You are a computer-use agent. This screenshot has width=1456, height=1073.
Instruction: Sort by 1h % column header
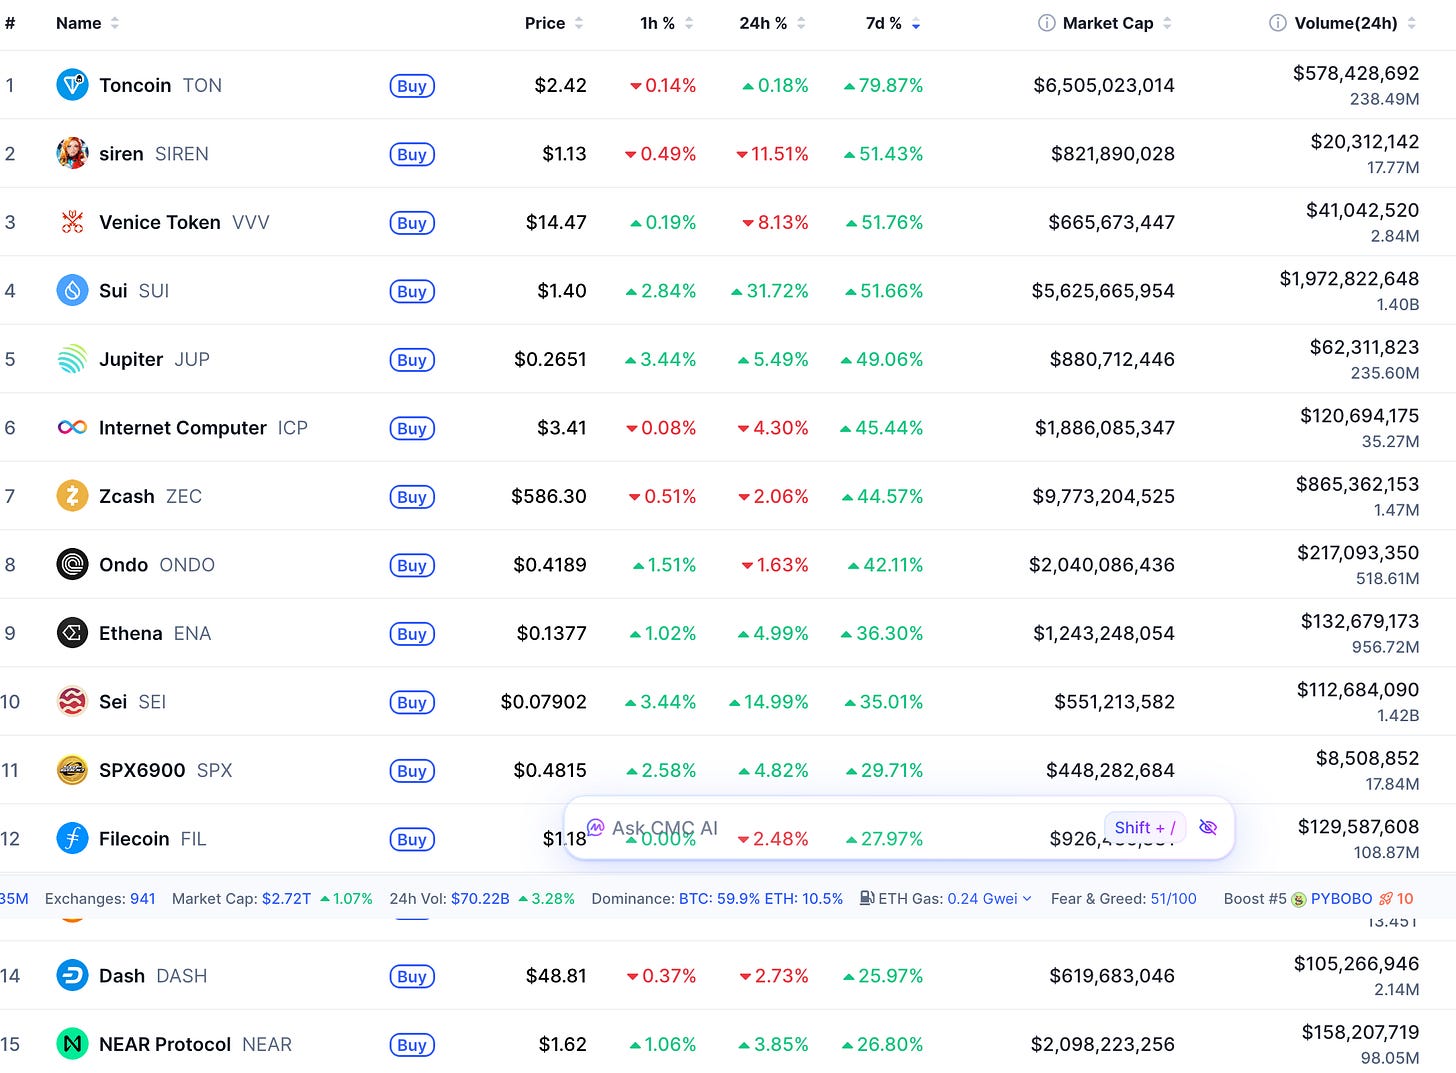click(666, 23)
